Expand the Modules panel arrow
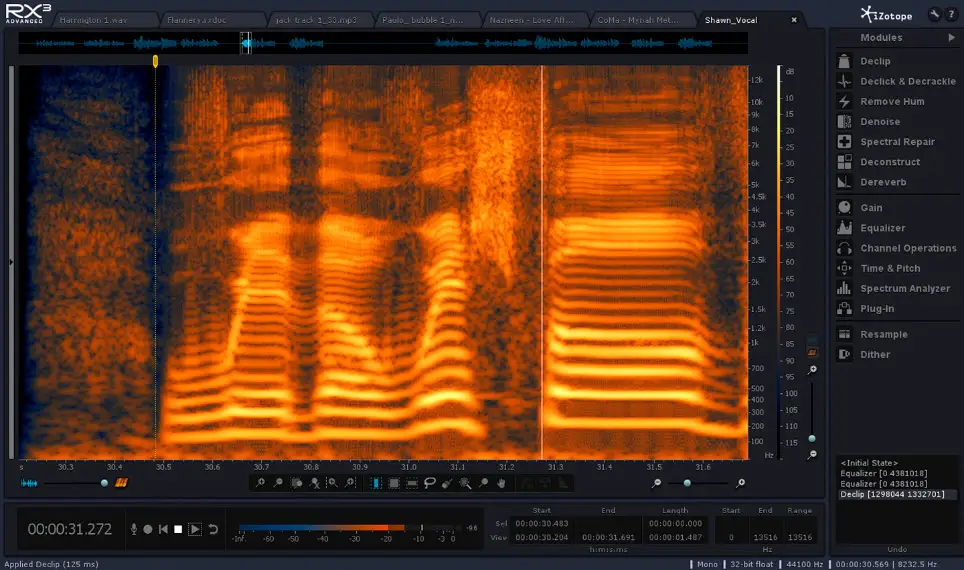Image resolution: width=964 pixels, height=570 pixels. [952, 38]
